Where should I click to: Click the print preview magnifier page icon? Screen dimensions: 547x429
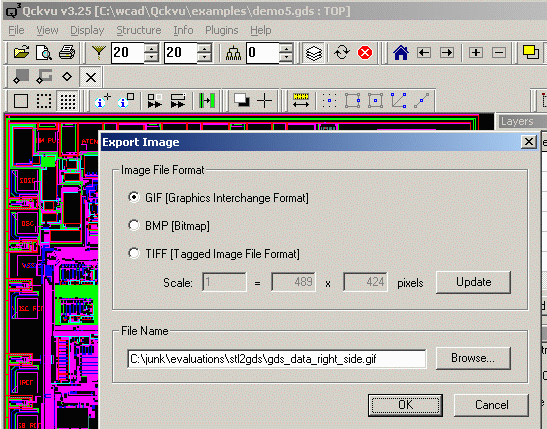point(44,53)
